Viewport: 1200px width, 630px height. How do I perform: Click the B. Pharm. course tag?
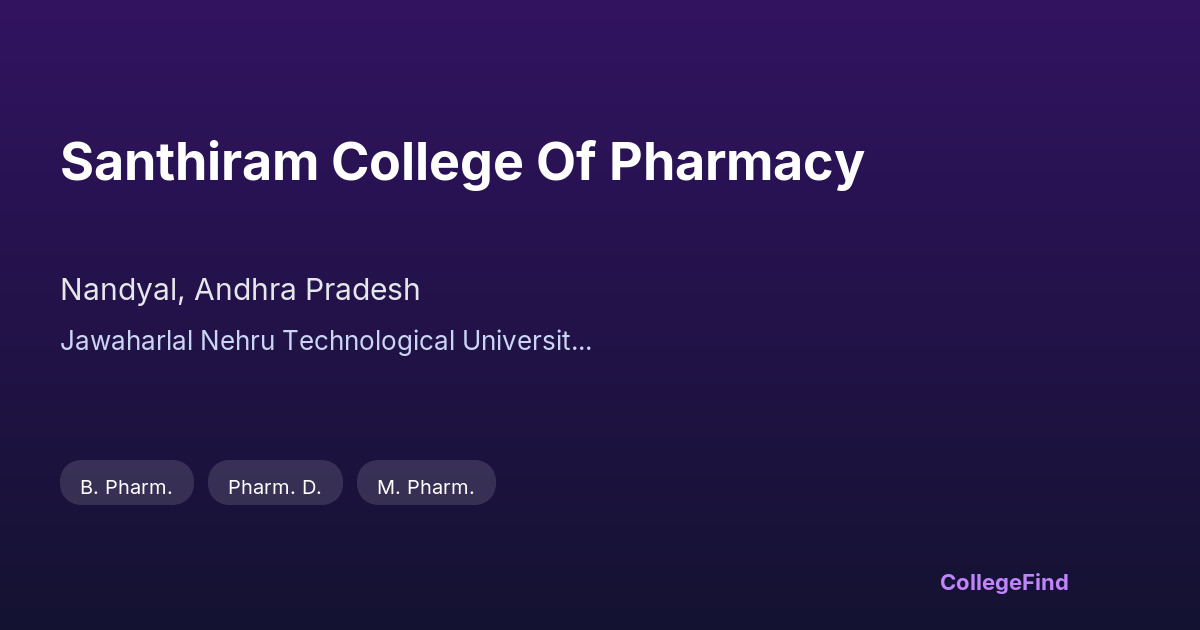126,487
